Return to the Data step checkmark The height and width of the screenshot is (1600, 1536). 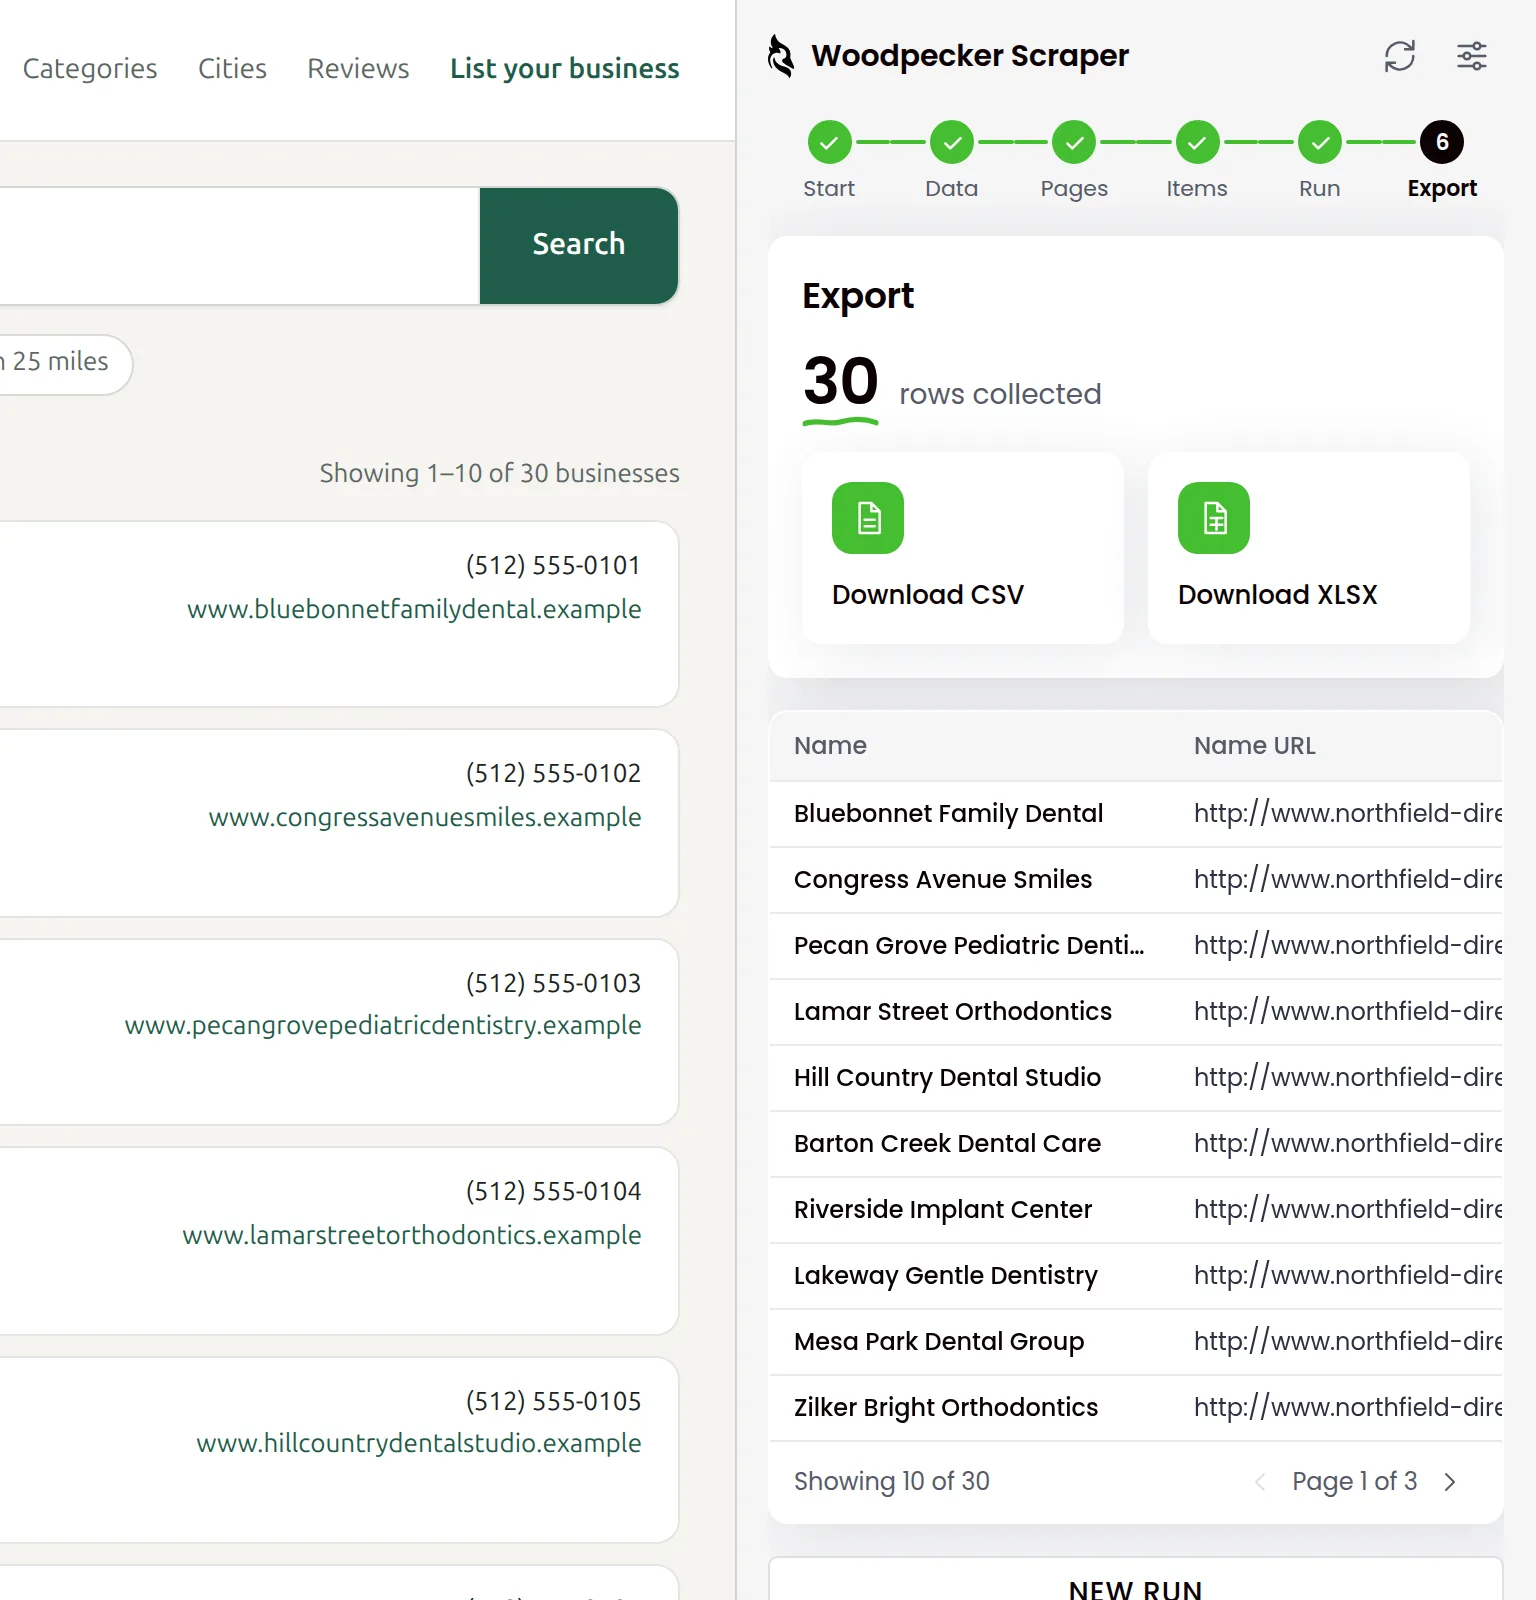point(952,143)
